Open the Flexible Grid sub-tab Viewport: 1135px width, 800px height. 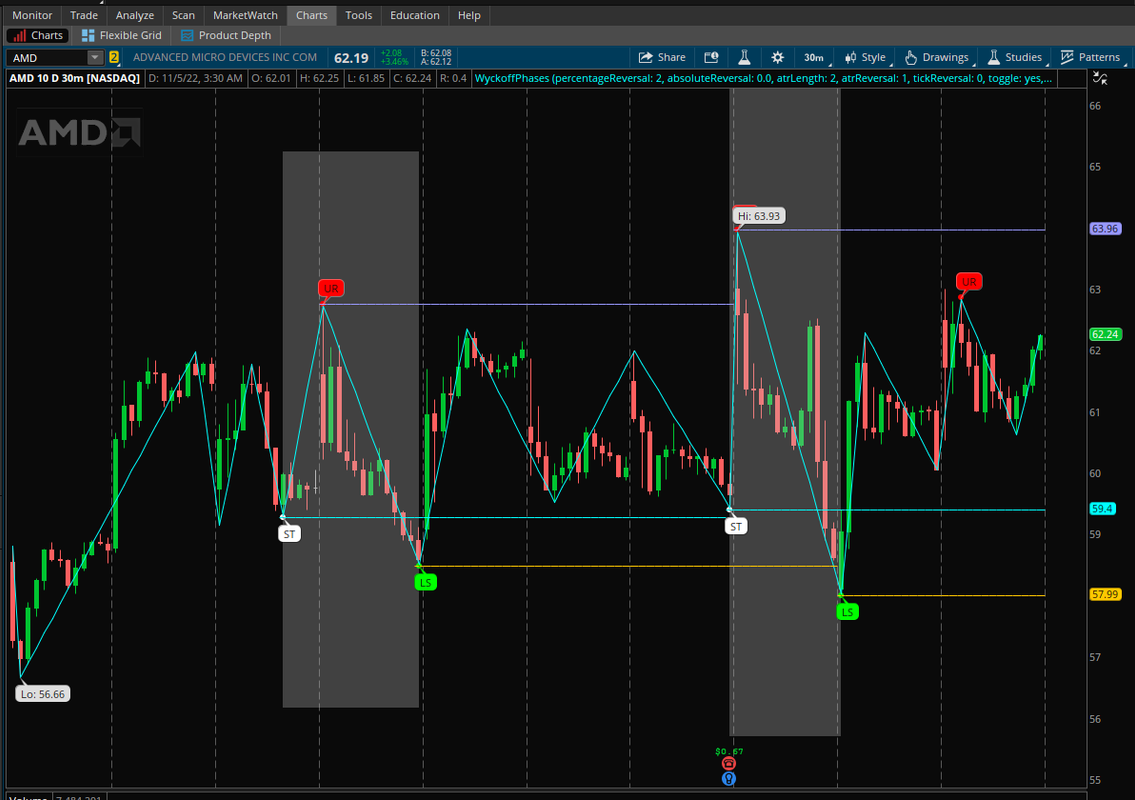[122, 35]
